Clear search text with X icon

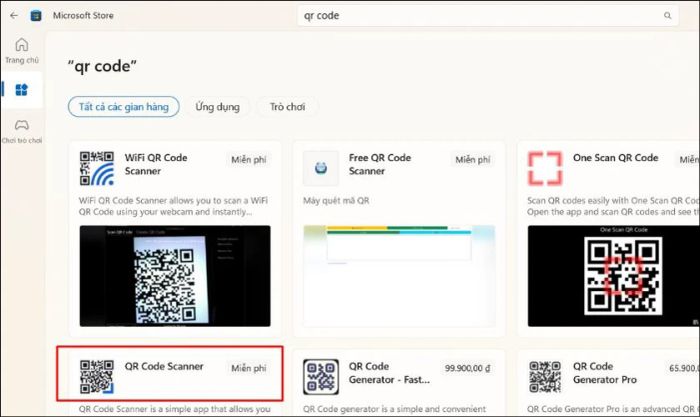(x=650, y=16)
